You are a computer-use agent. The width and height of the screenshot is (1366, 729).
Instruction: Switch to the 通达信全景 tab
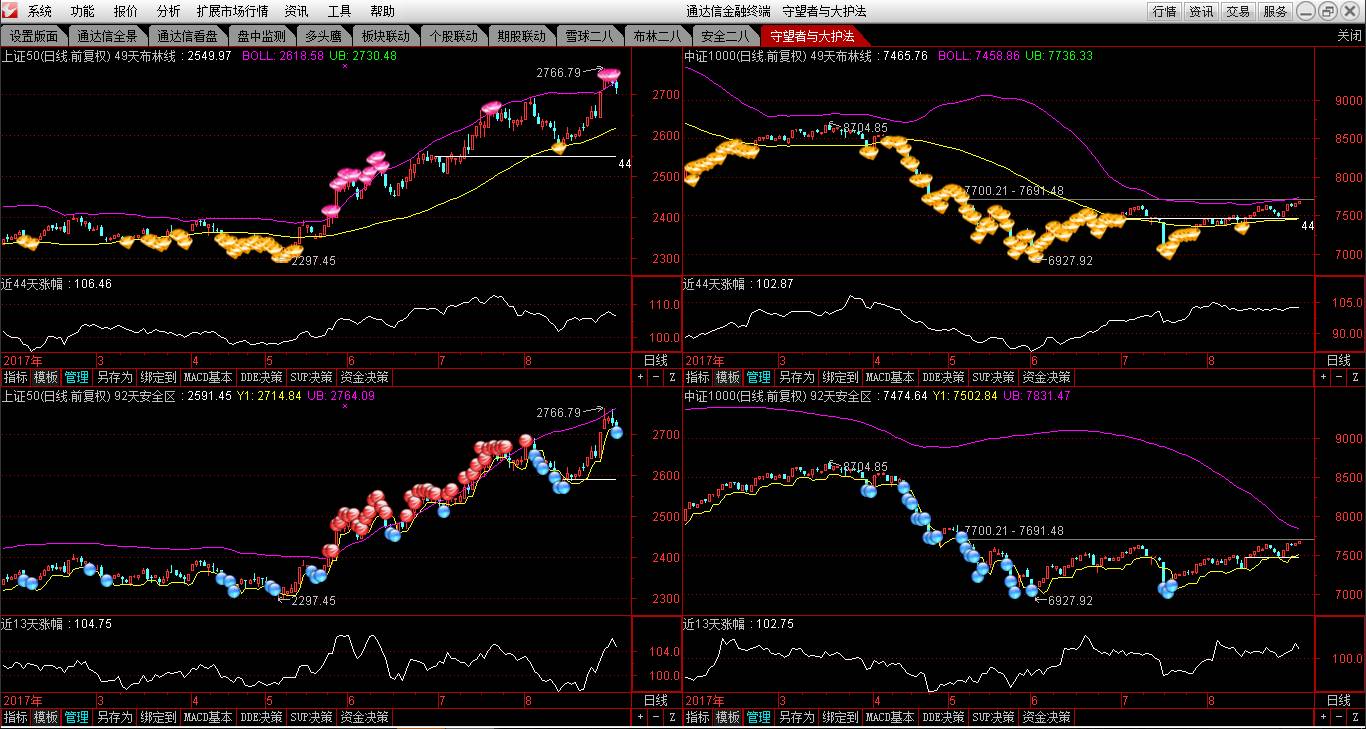pyautogui.click(x=107, y=35)
